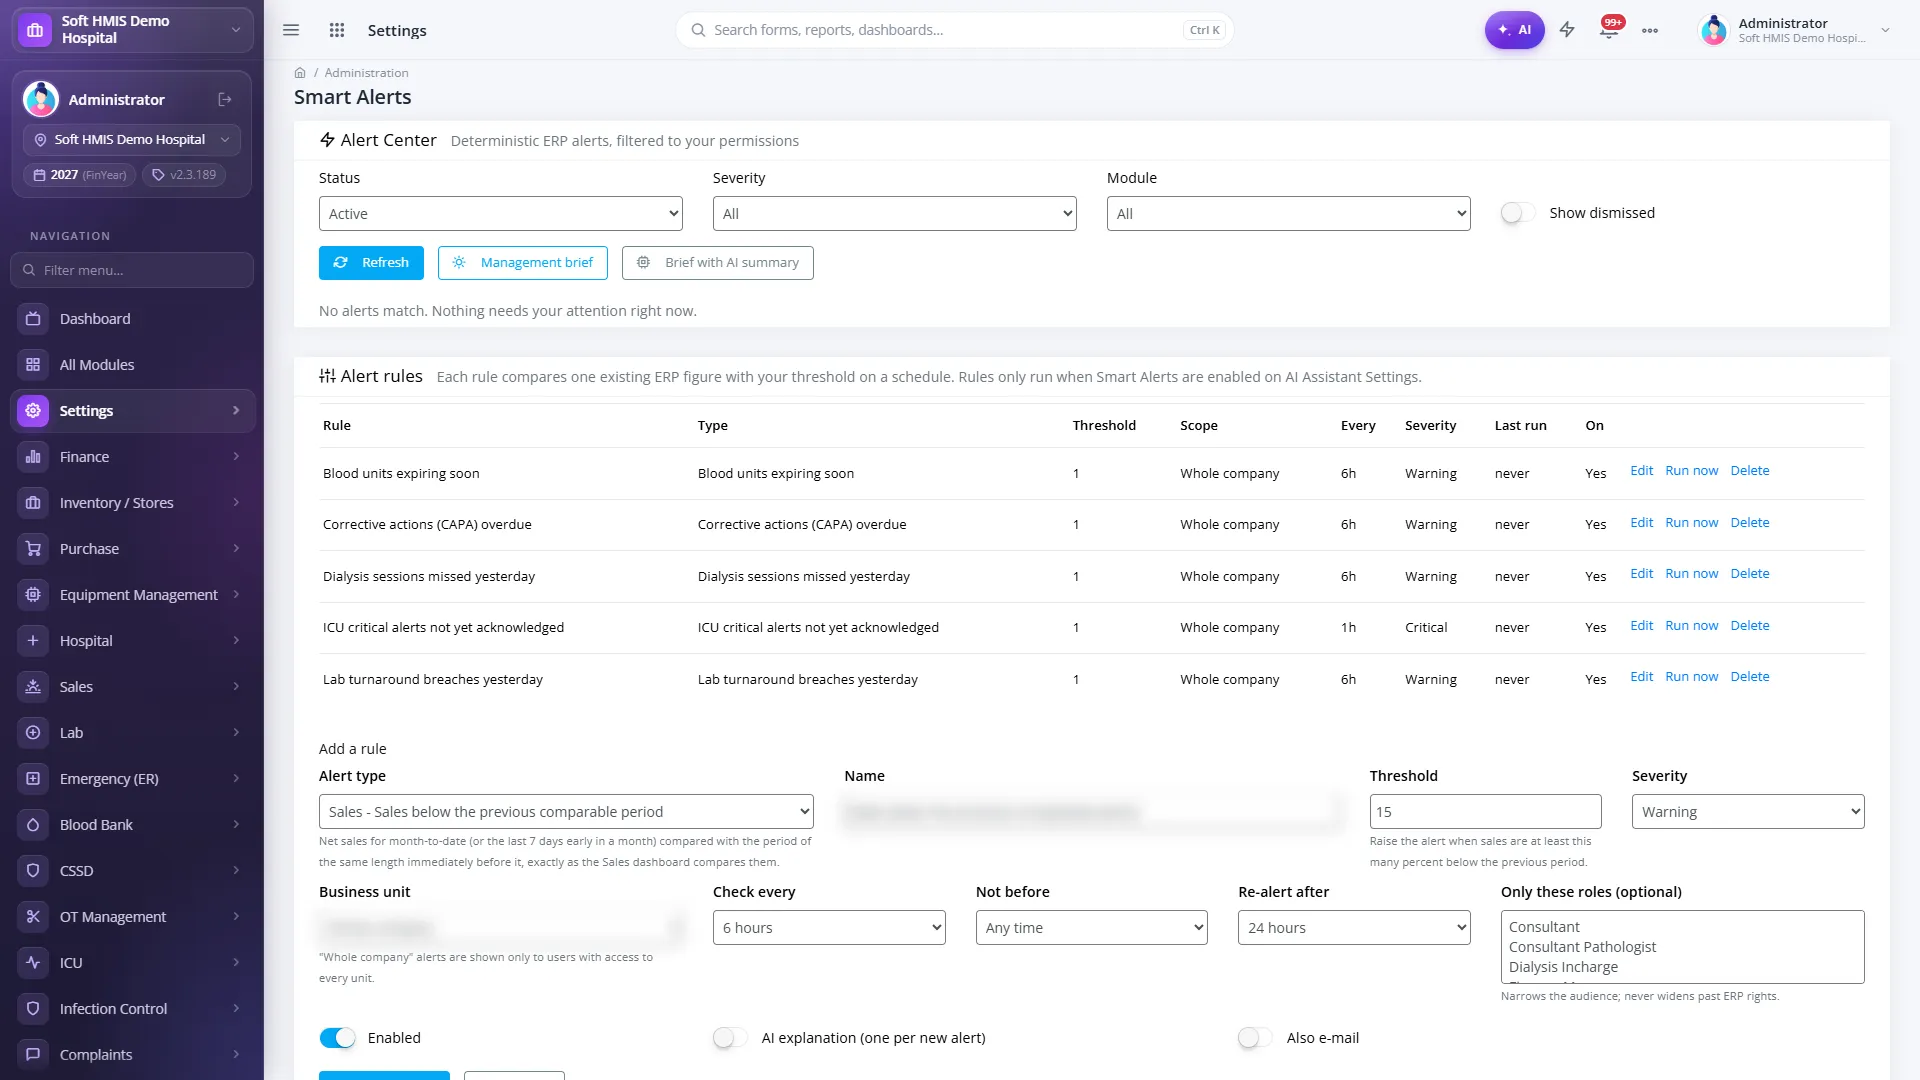The height and width of the screenshot is (1080, 1920).
Task: Select Consultant Pathologist role in list
Action: tap(1582, 947)
